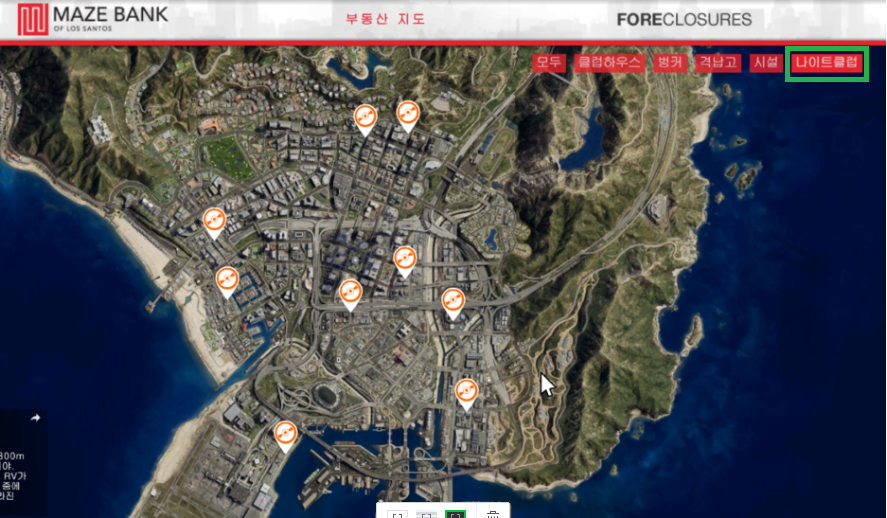Click the share arrow in dark info panel
Viewport: 887px width, 518px height.
point(35,418)
